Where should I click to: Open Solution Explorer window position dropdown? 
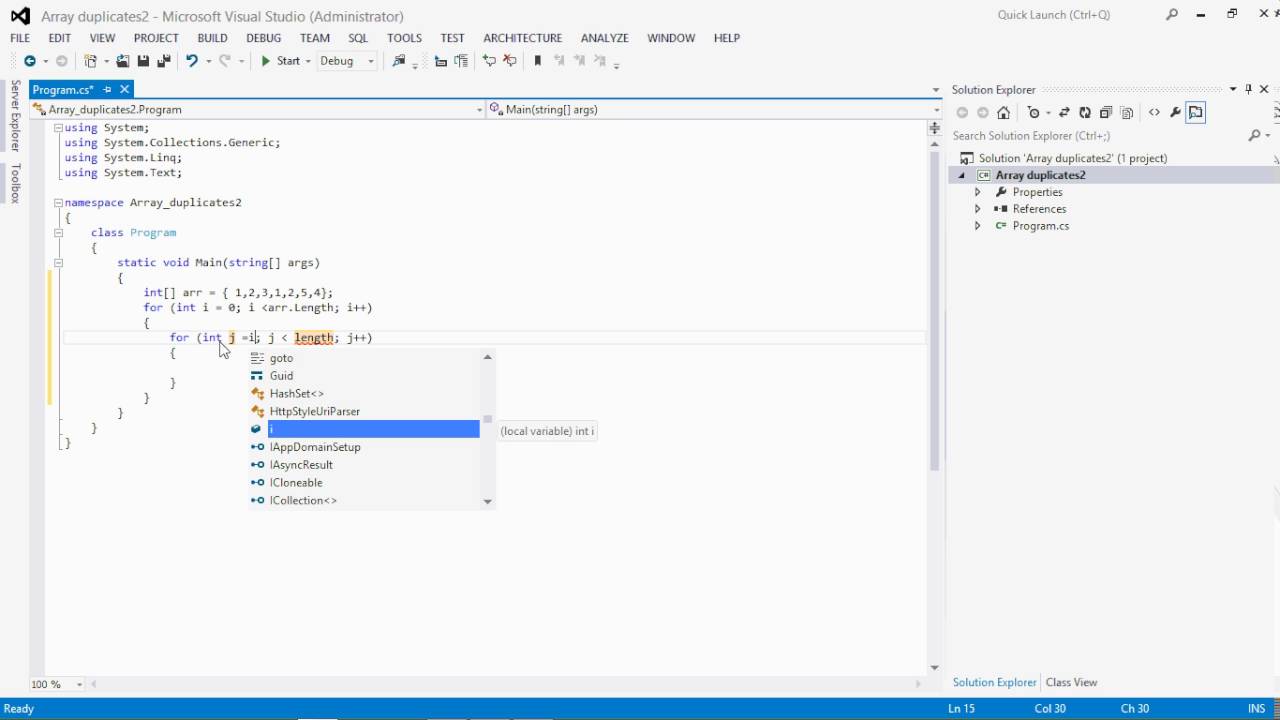[x=1233, y=89]
